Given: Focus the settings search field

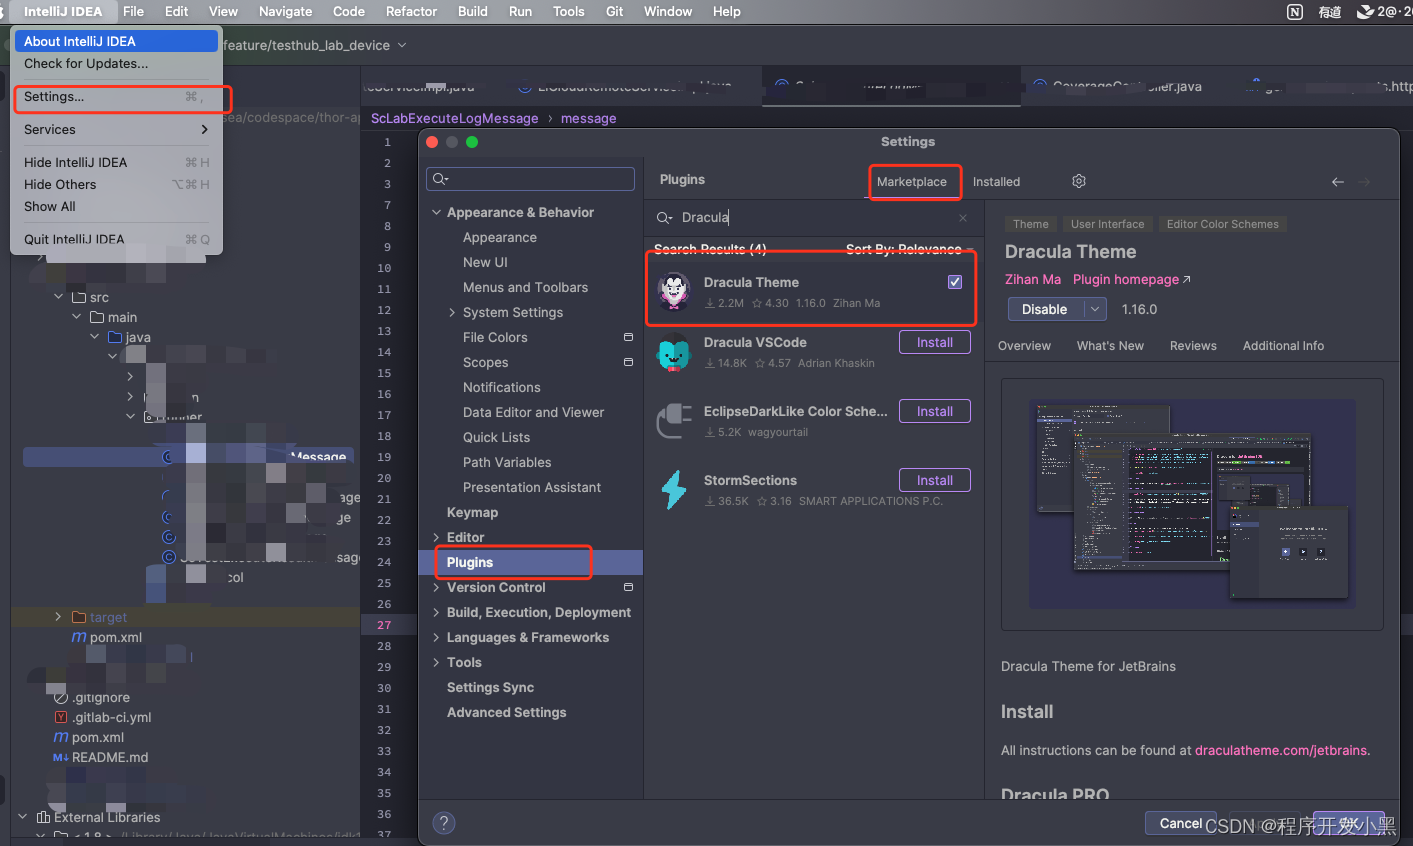Looking at the screenshot, I should pyautogui.click(x=530, y=179).
